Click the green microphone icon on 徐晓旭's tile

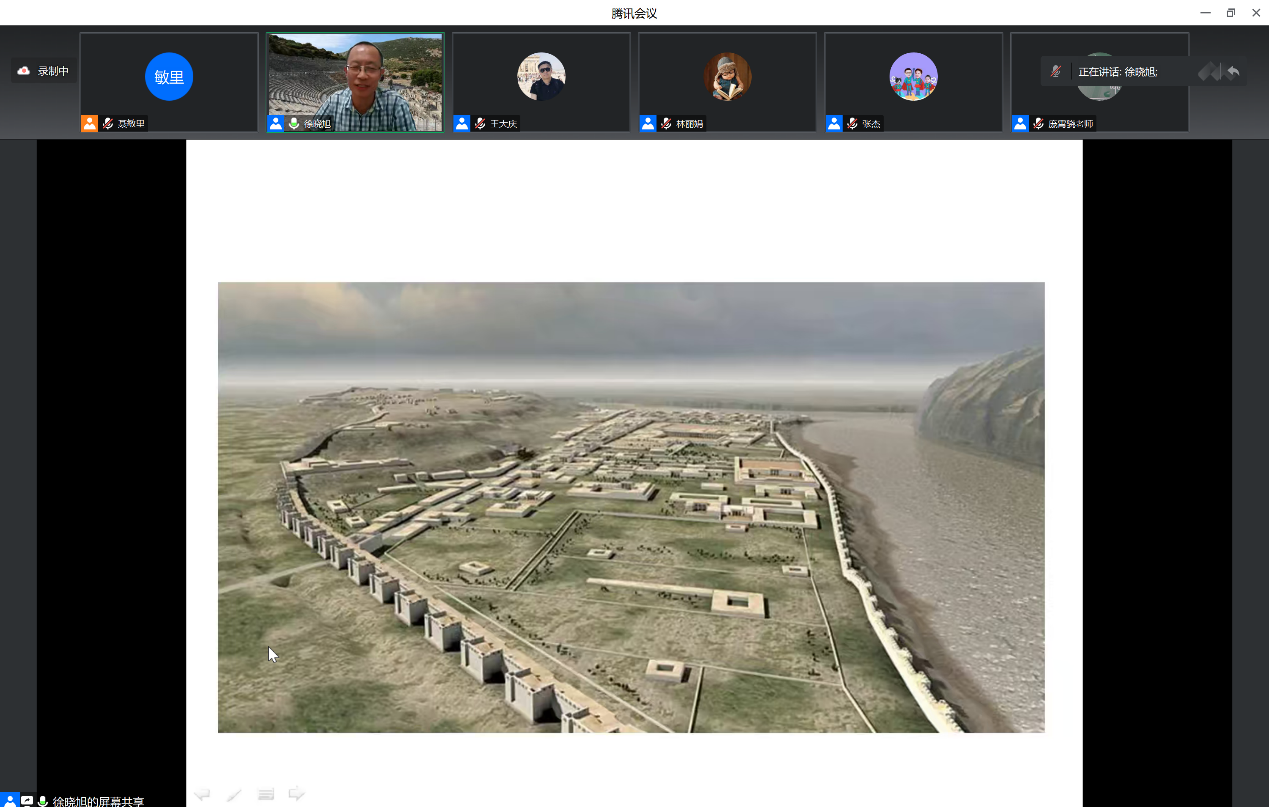point(294,124)
